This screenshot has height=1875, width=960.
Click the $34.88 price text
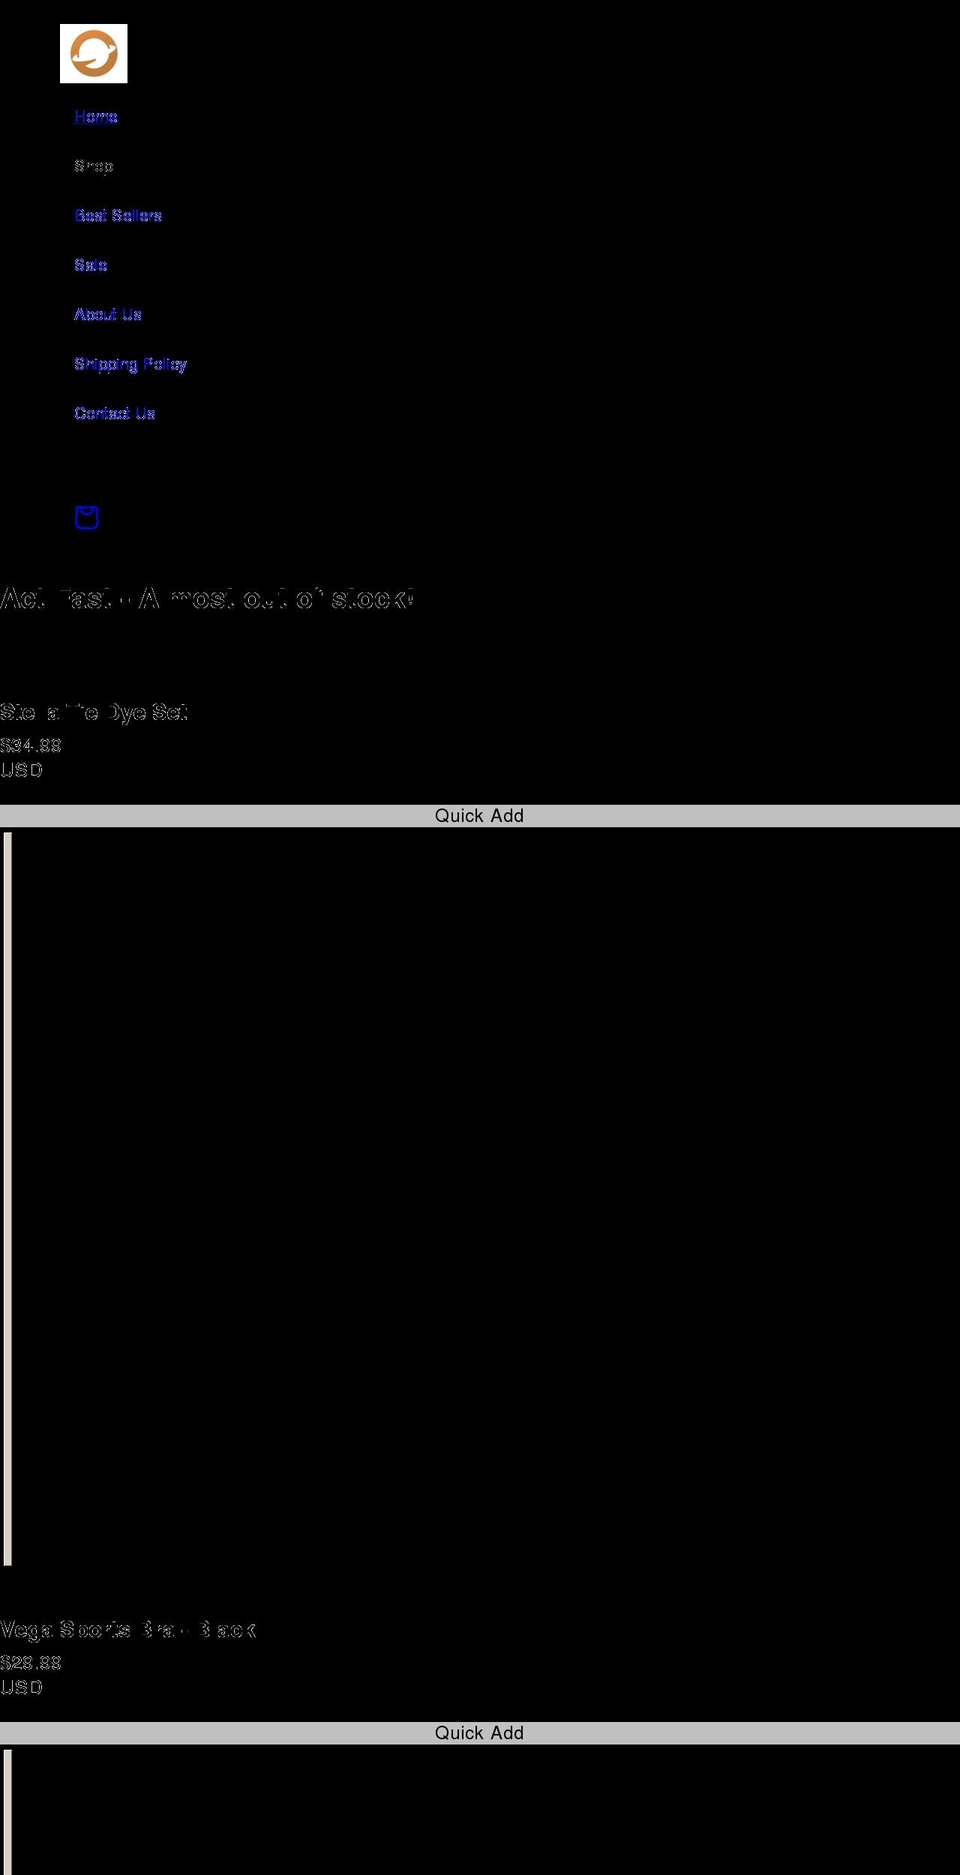point(31,746)
